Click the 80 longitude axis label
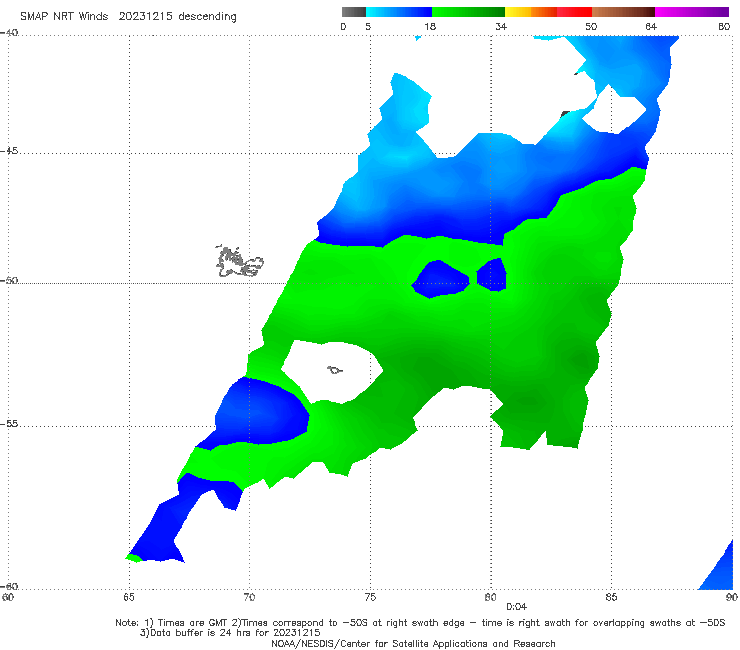The height and width of the screenshot is (650, 740). coord(490,597)
